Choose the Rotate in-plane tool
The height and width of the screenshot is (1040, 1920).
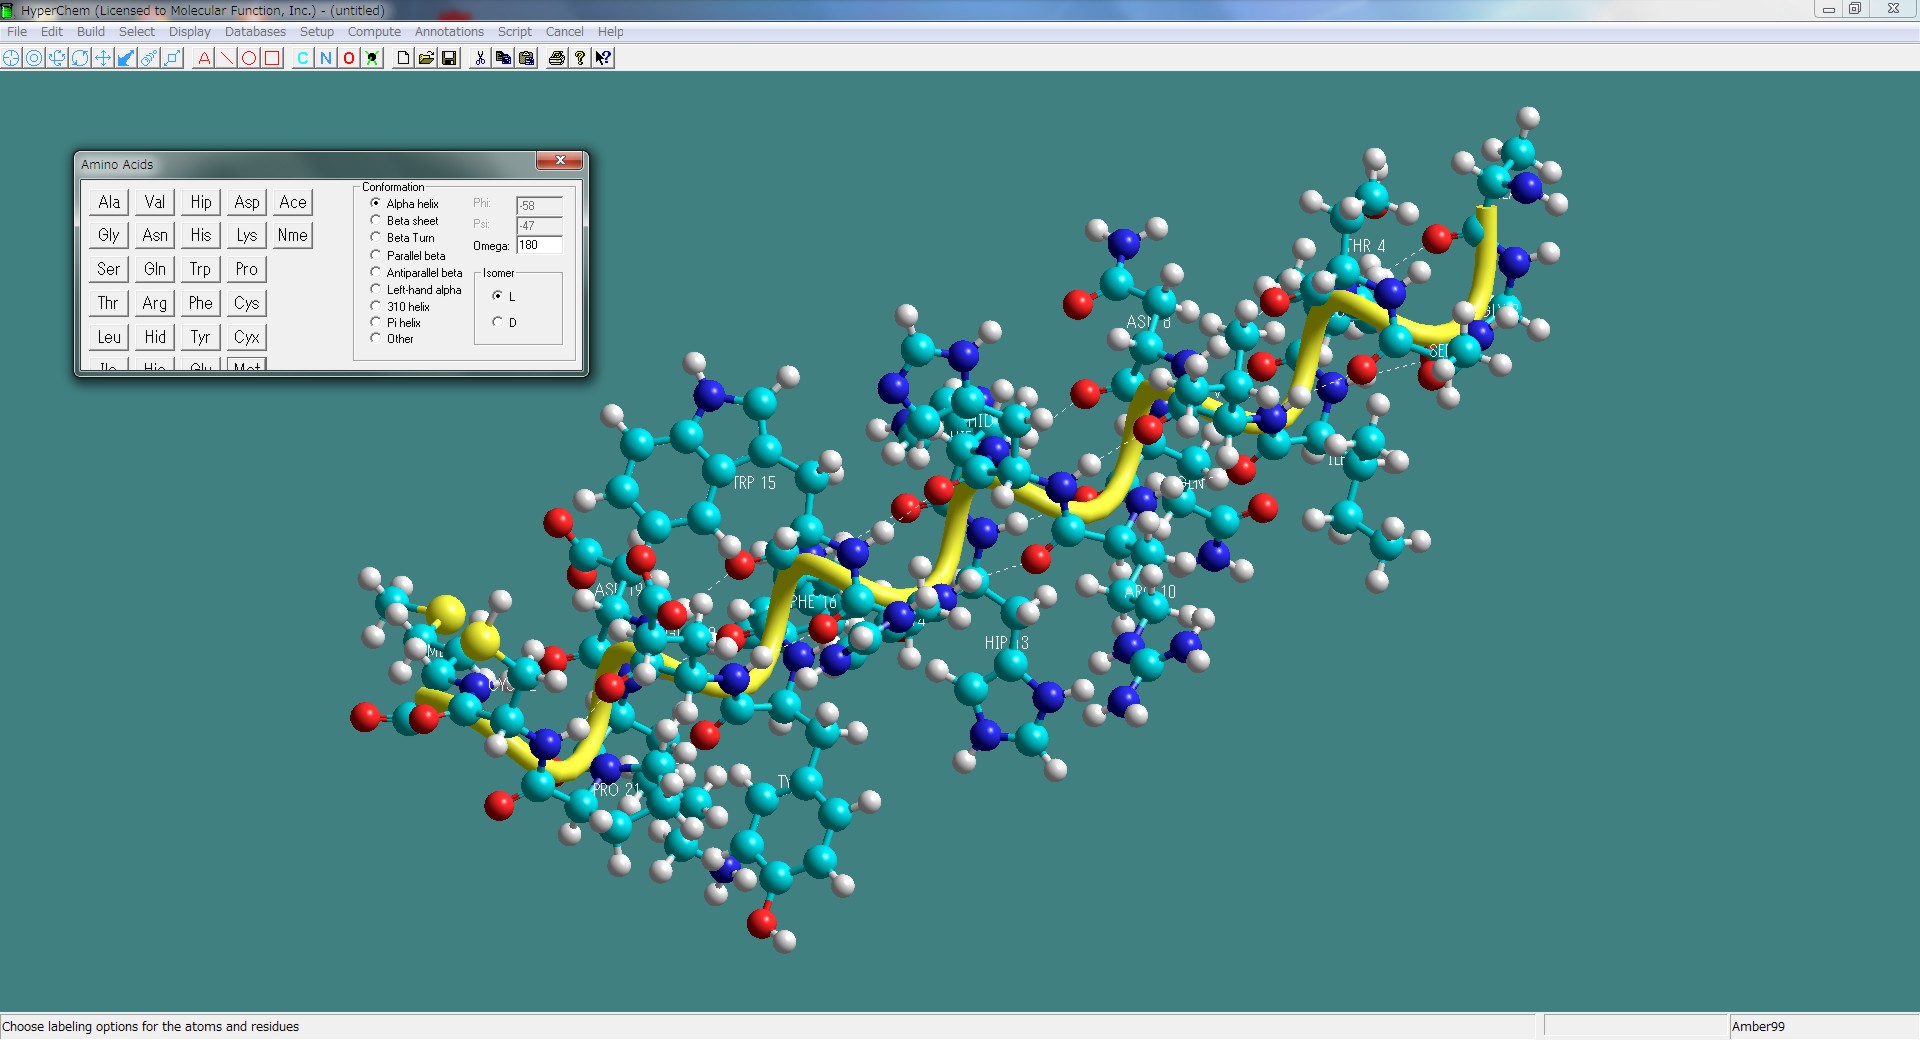tap(80, 58)
